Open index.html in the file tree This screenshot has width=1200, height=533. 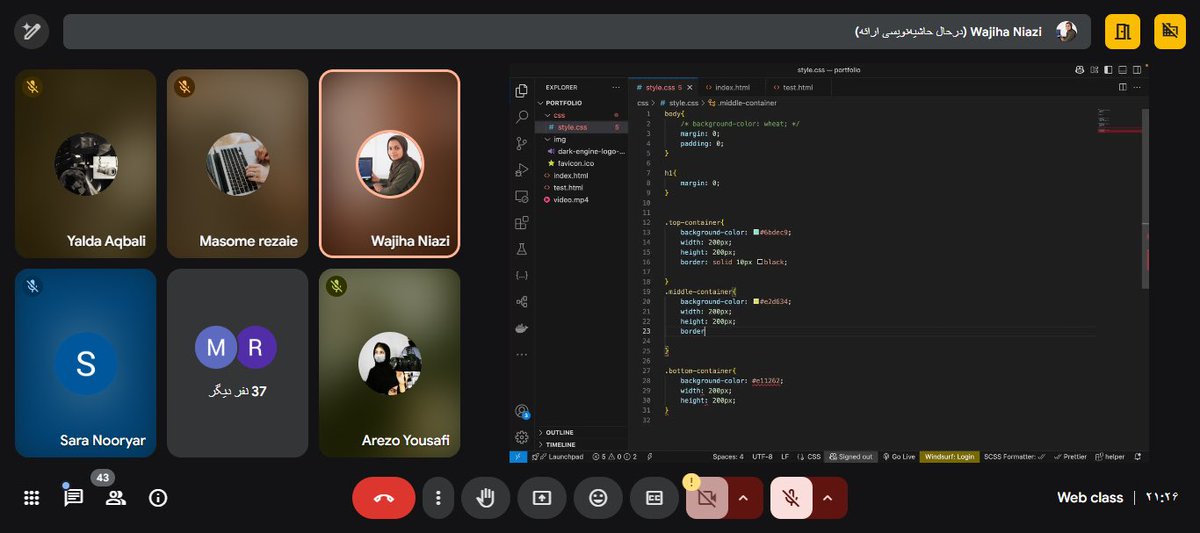[x=582, y=175]
